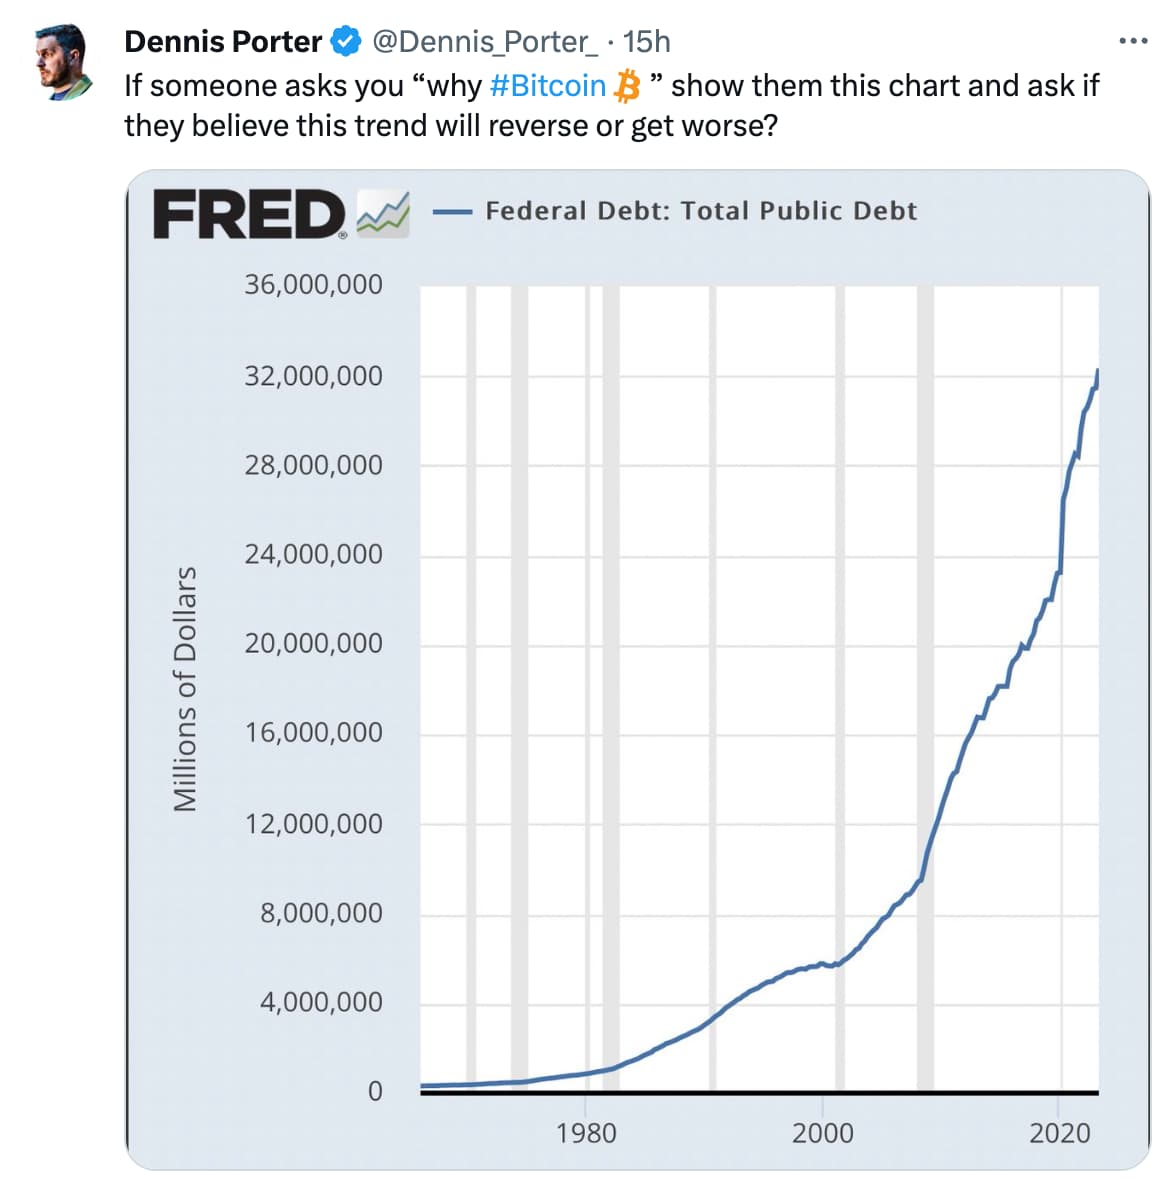Viewport: 1174px width, 1188px height.
Task: Click the 0 y-axis label
Action: [x=375, y=1091]
